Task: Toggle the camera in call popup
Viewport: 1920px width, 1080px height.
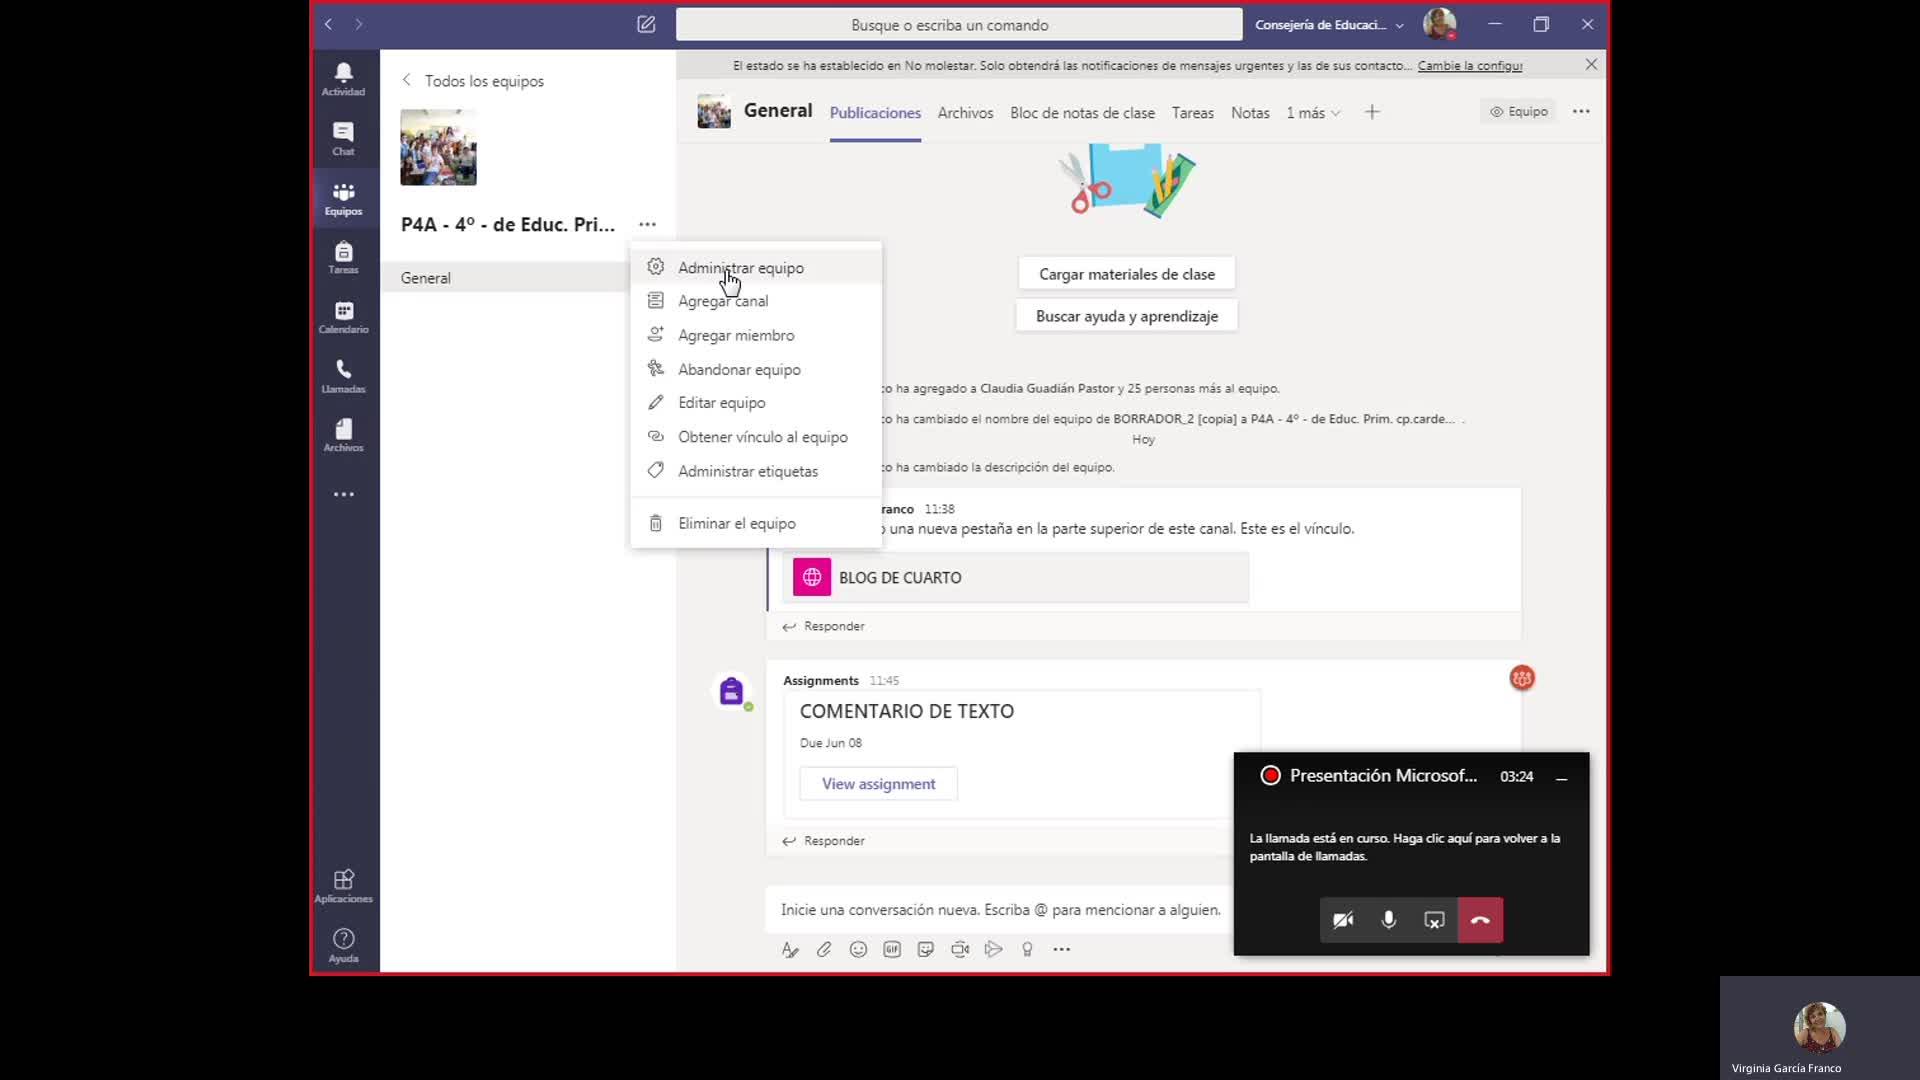Action: pyautogui.click(x=1343, y=920)
